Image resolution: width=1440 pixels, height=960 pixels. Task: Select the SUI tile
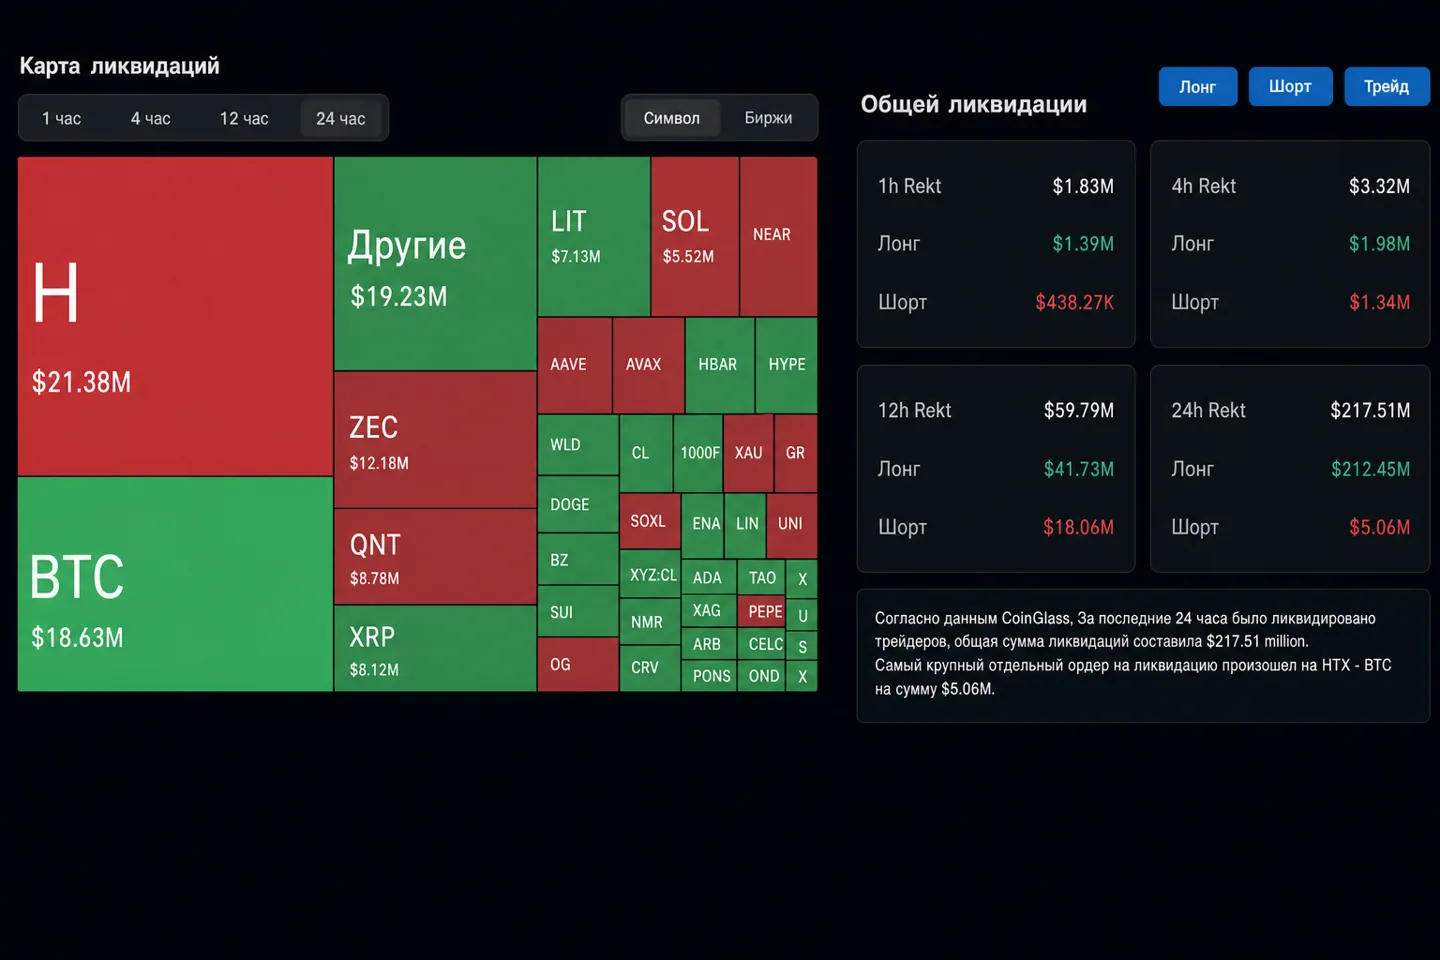click(x=578, y=612)
